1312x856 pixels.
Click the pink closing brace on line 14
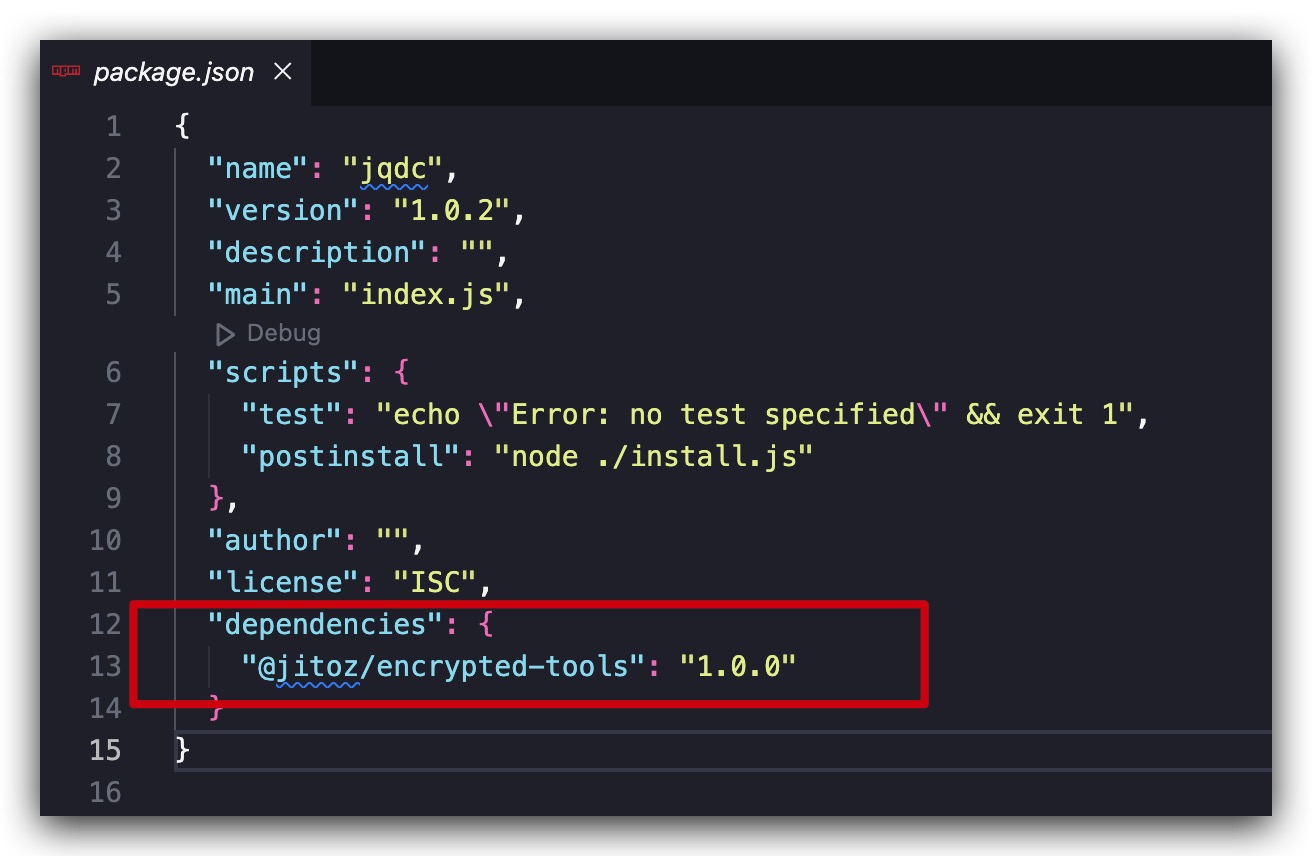(x=216, y=709)
